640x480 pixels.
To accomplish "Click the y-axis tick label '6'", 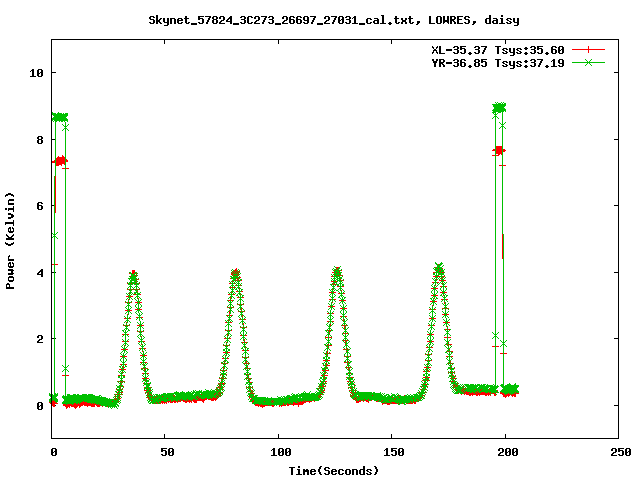I will pos(40,206).
